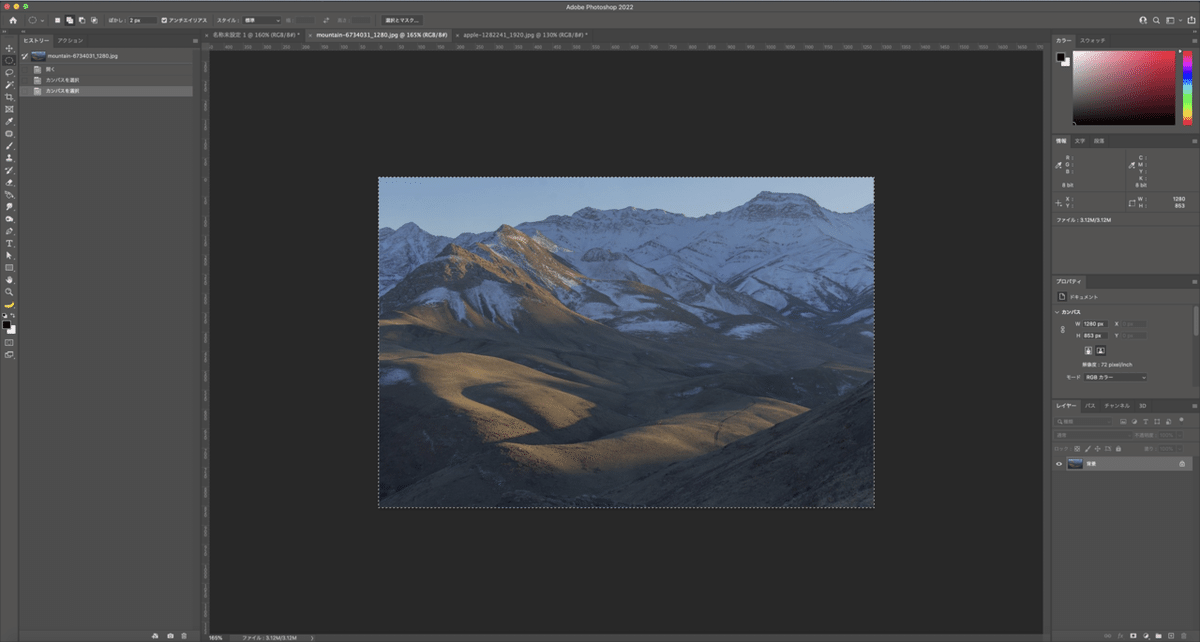Select the Rectangle shape tool

point(9,268)
